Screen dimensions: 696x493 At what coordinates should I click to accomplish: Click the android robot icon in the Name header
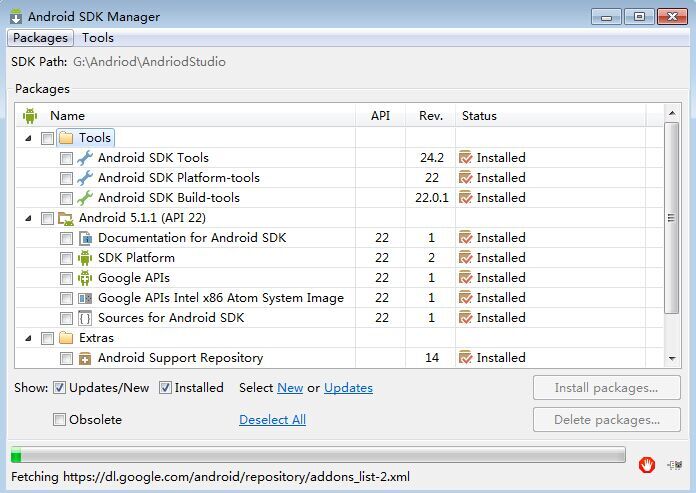tap(30, 116)
